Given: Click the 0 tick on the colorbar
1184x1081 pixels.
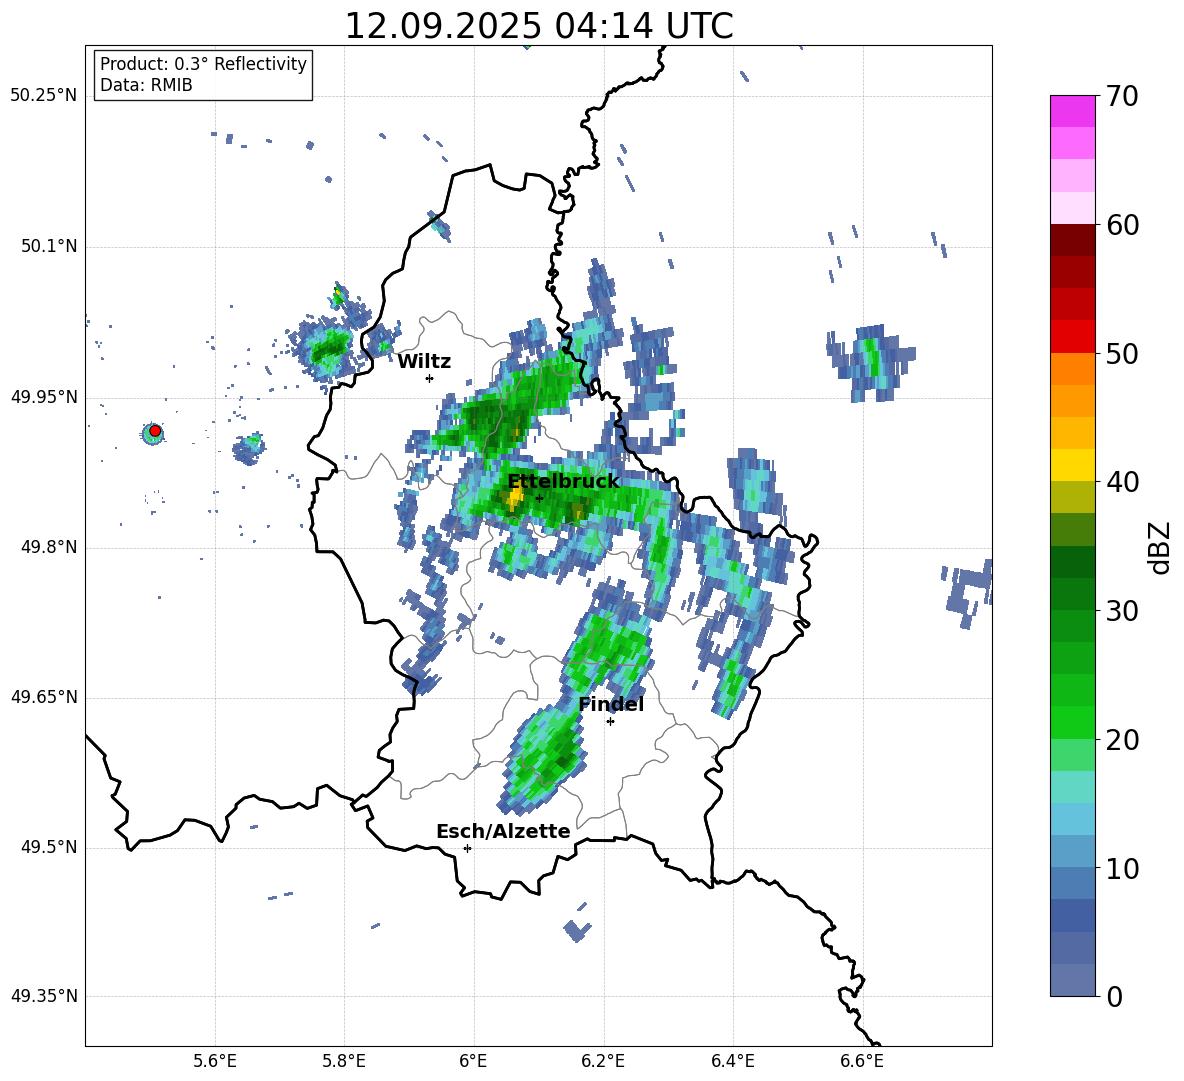Looking at the screenshot, I should 1114,996.
